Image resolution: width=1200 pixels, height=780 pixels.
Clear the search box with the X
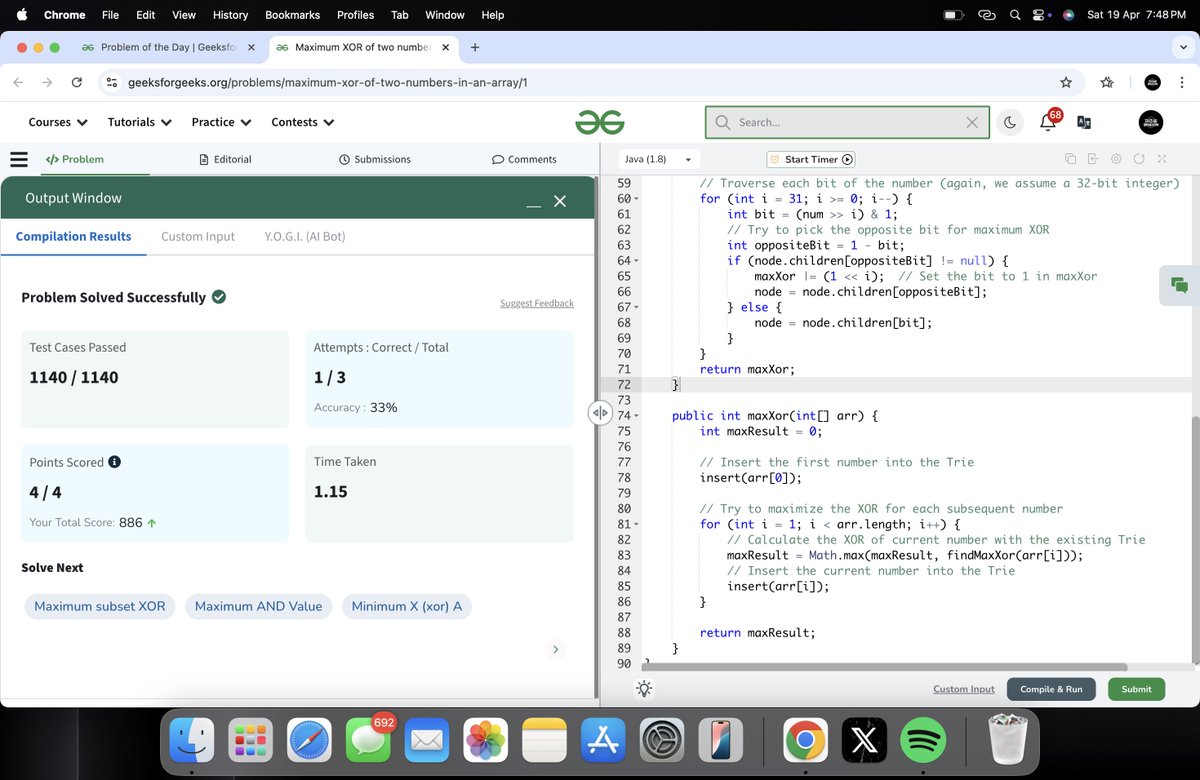972,122
